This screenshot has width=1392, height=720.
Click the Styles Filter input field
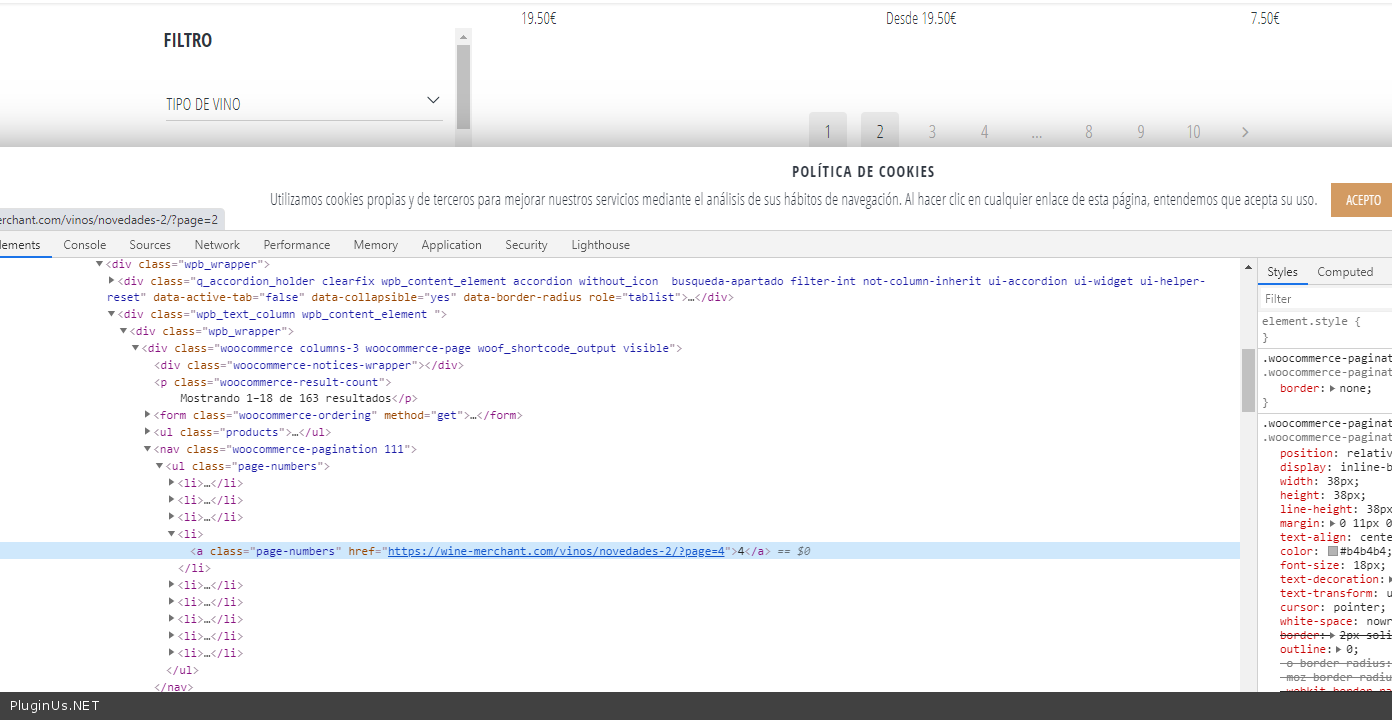point(1325,299)
